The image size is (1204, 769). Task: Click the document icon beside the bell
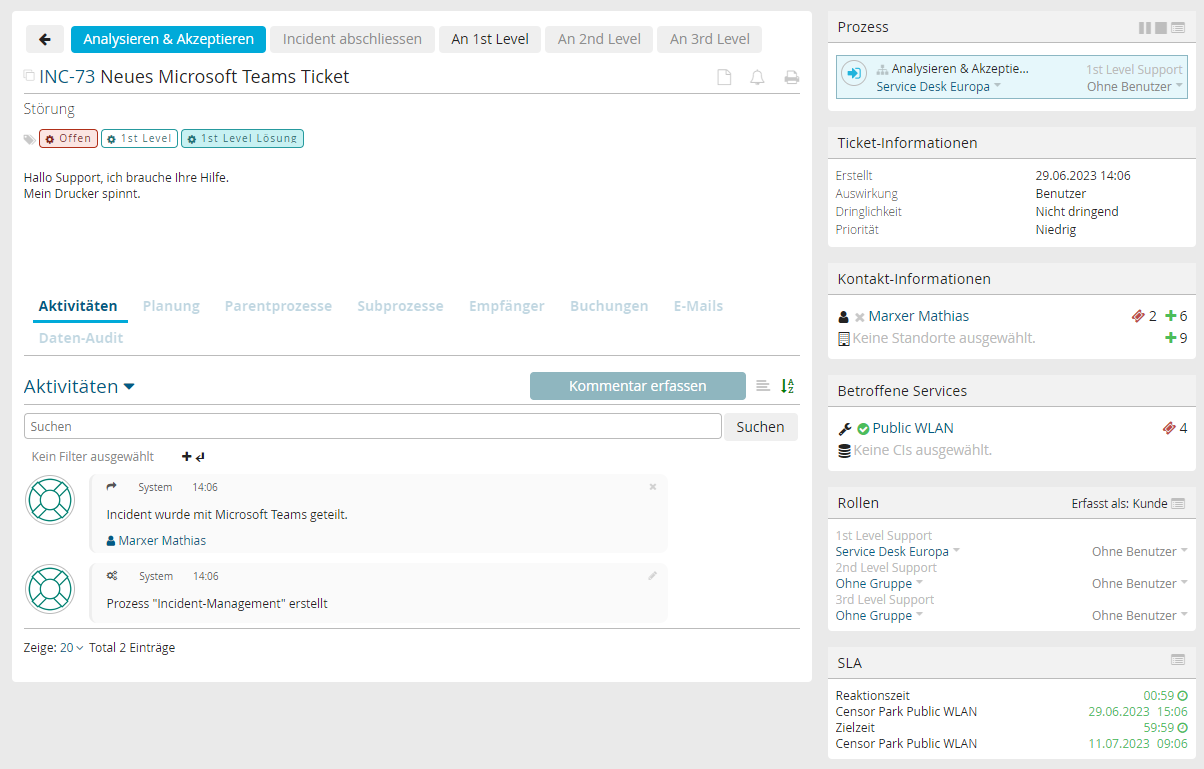click(724, 78)
